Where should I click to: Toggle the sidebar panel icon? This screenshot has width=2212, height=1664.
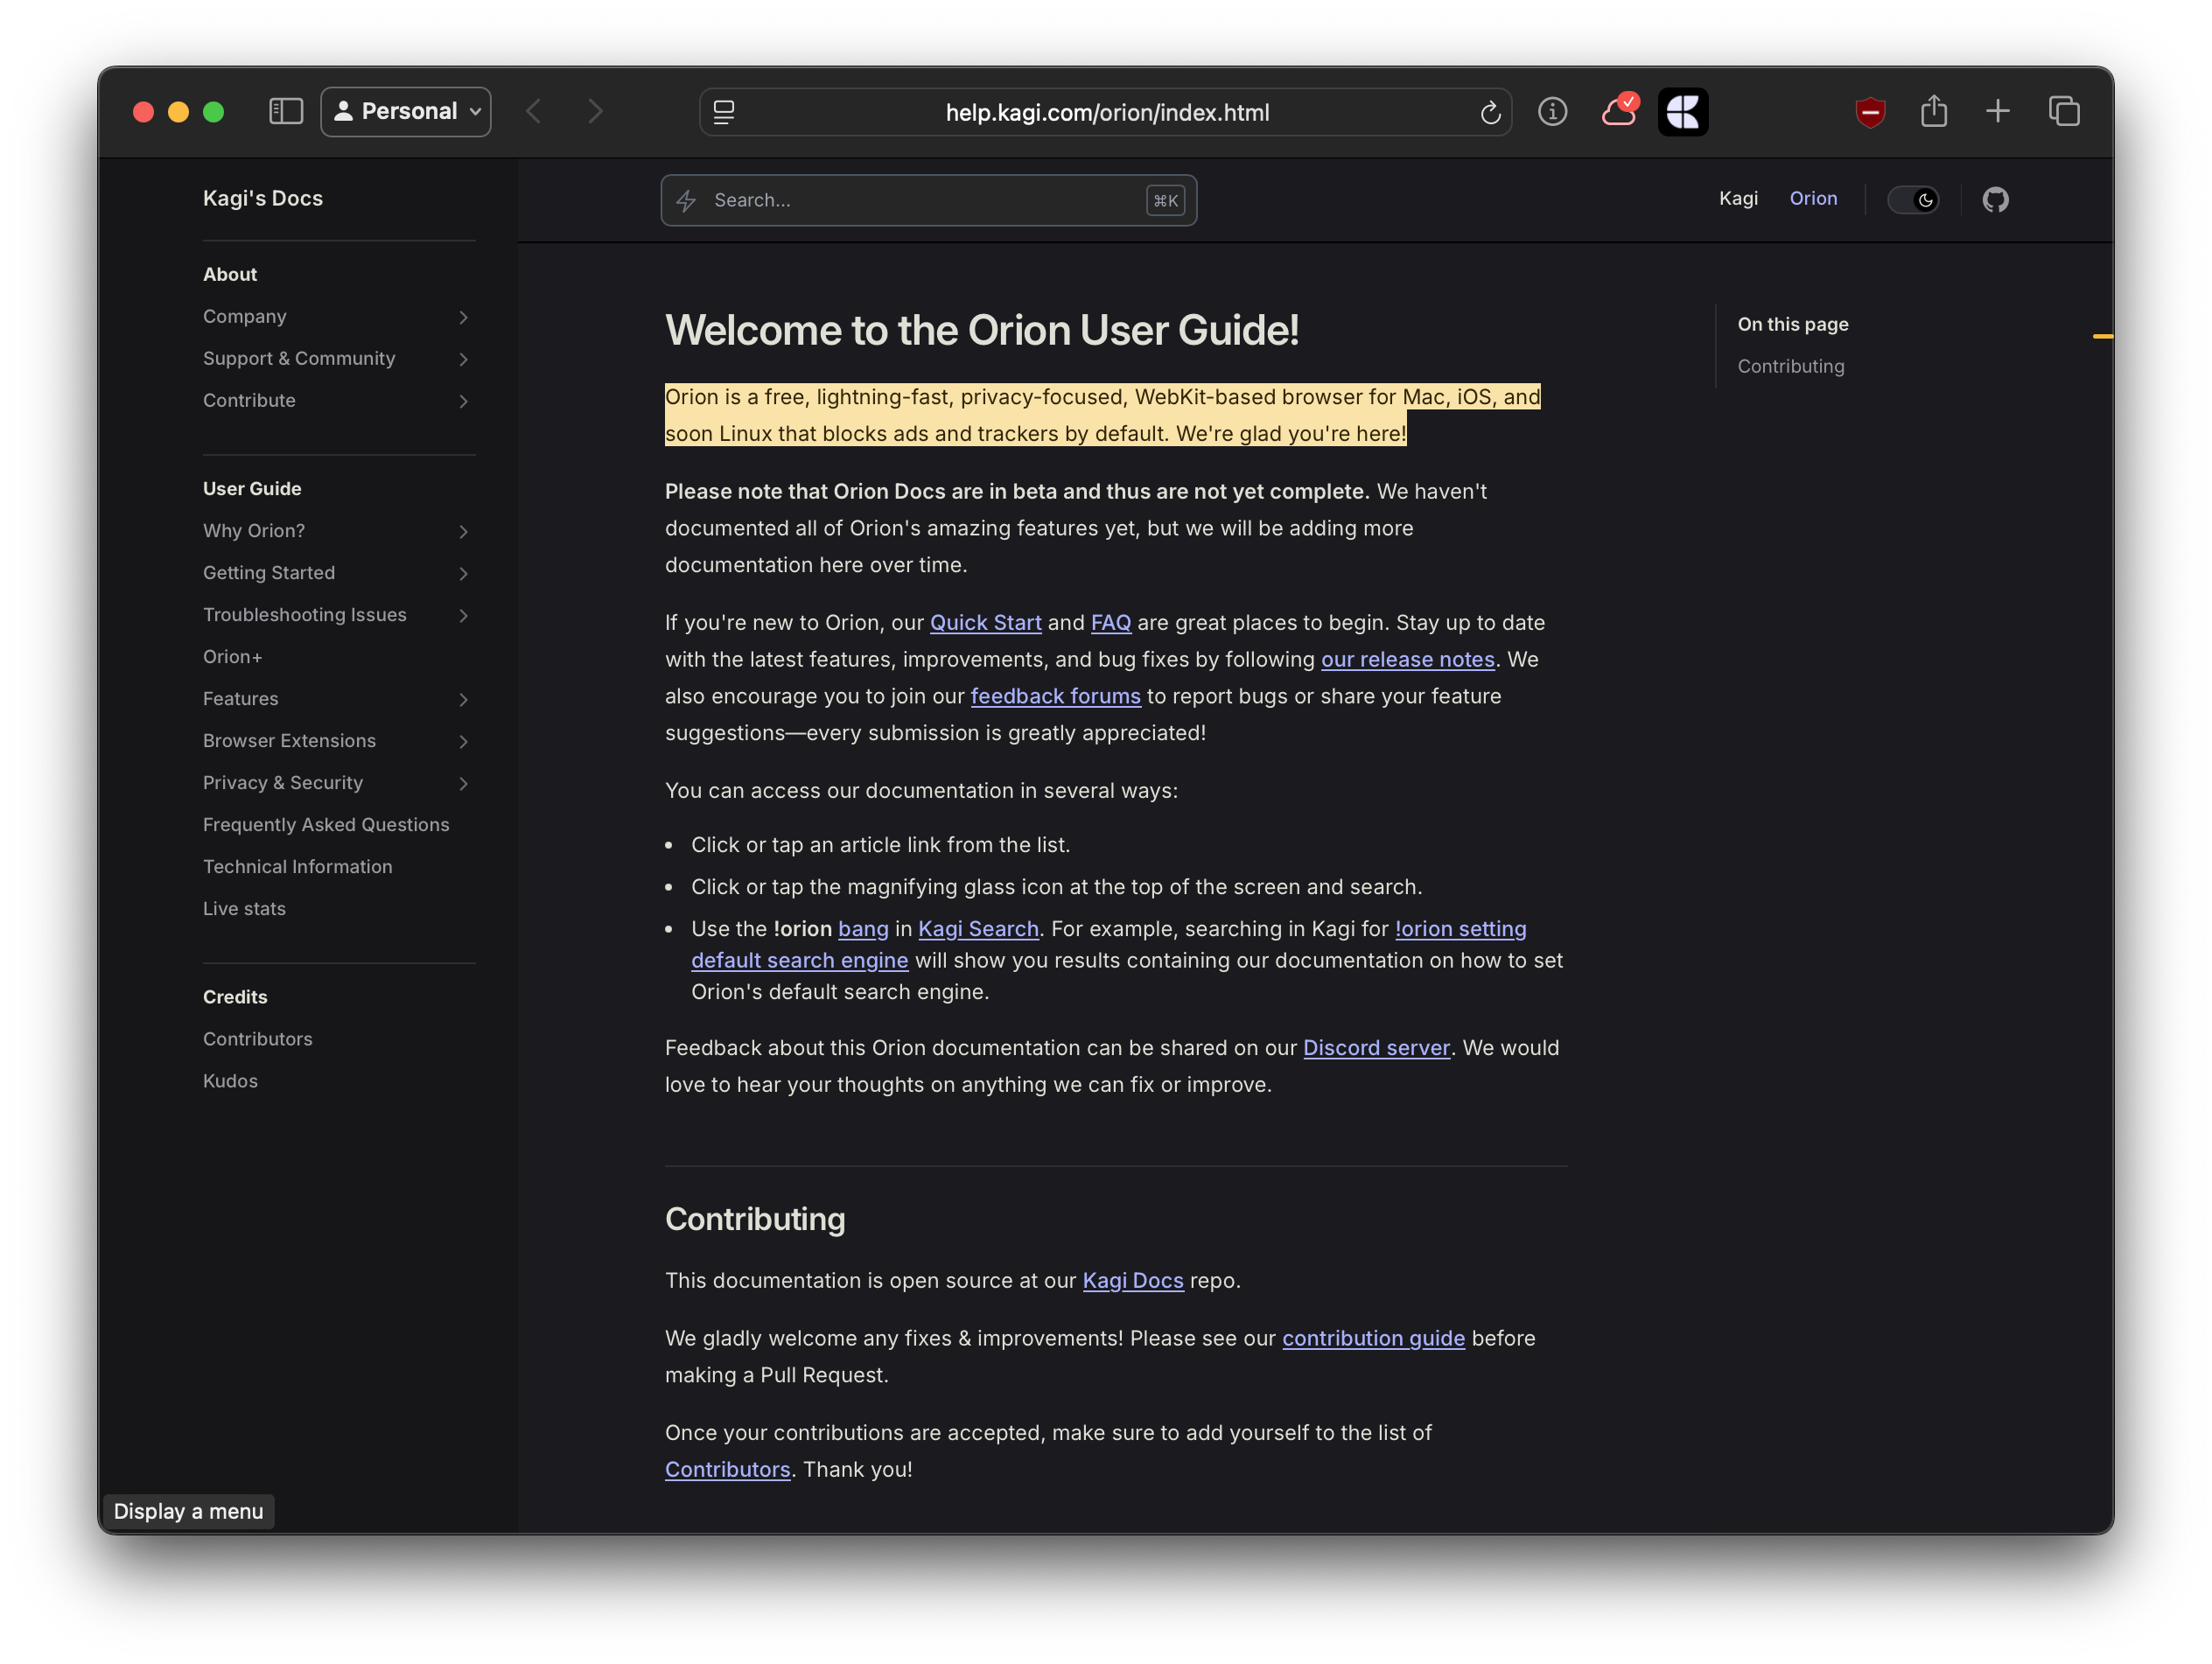[286, 111]
